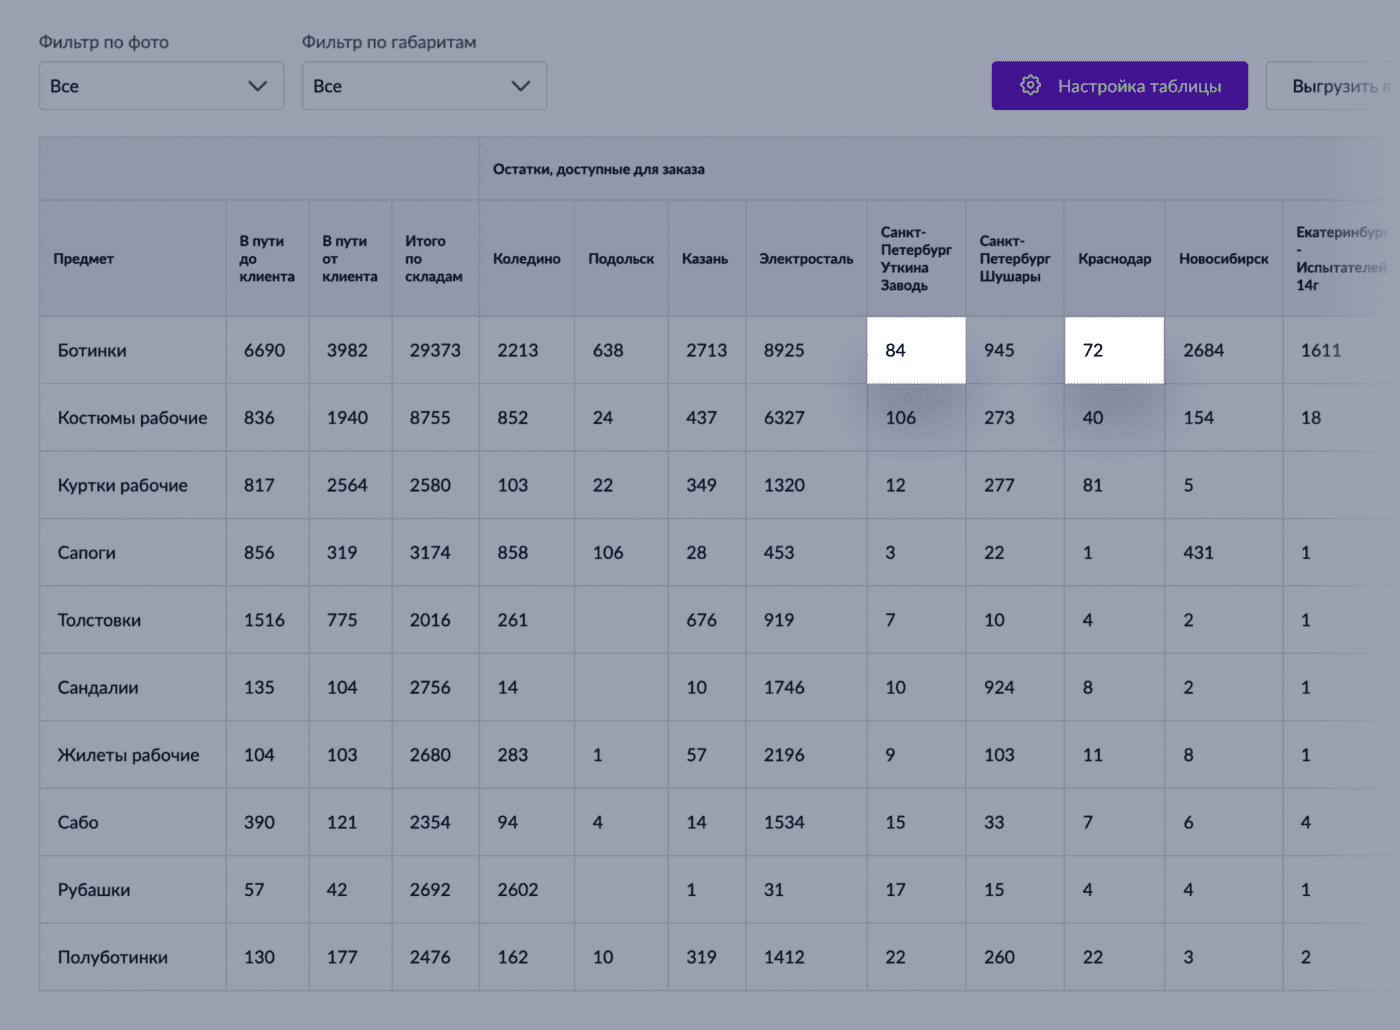
Task: Click highlighted cell 72 in Ботинки row
Action: click(x=1114, y=350)
